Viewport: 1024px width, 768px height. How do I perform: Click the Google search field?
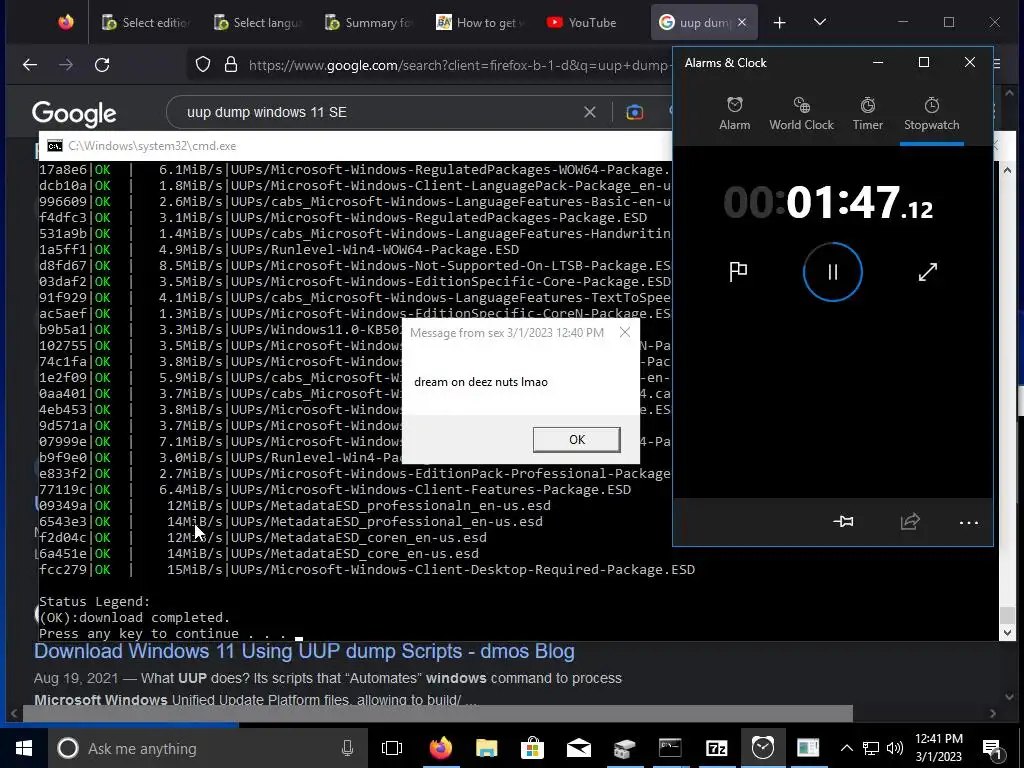pyautogui.click(x=379, y=112)
